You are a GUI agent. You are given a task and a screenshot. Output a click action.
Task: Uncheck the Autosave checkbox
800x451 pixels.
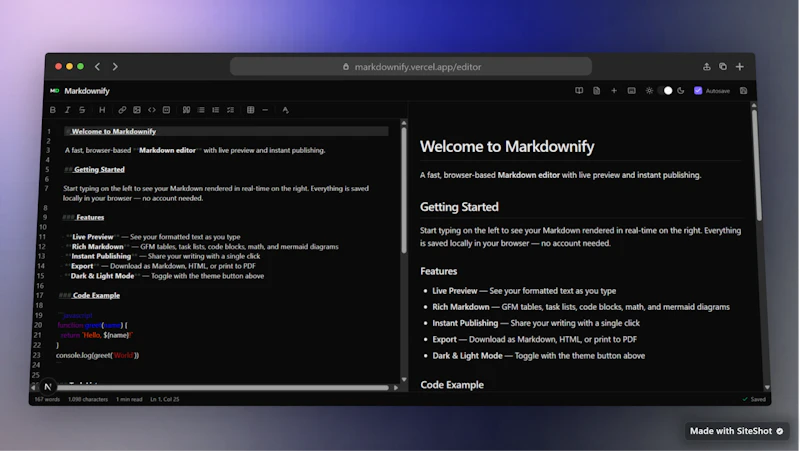[x=698, y=91]
